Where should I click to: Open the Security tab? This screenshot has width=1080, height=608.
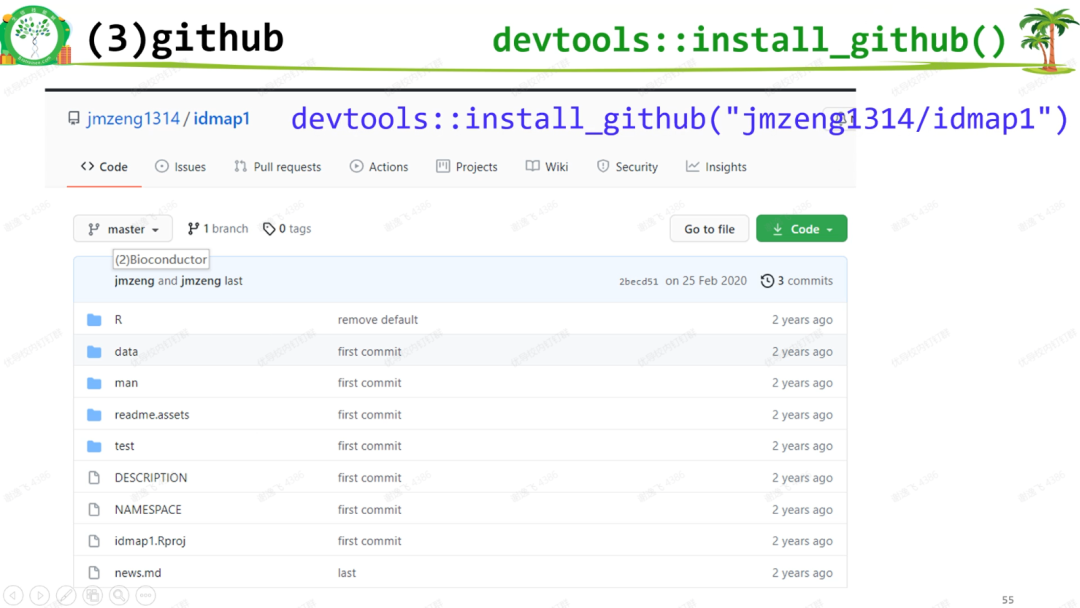point(627,167)
